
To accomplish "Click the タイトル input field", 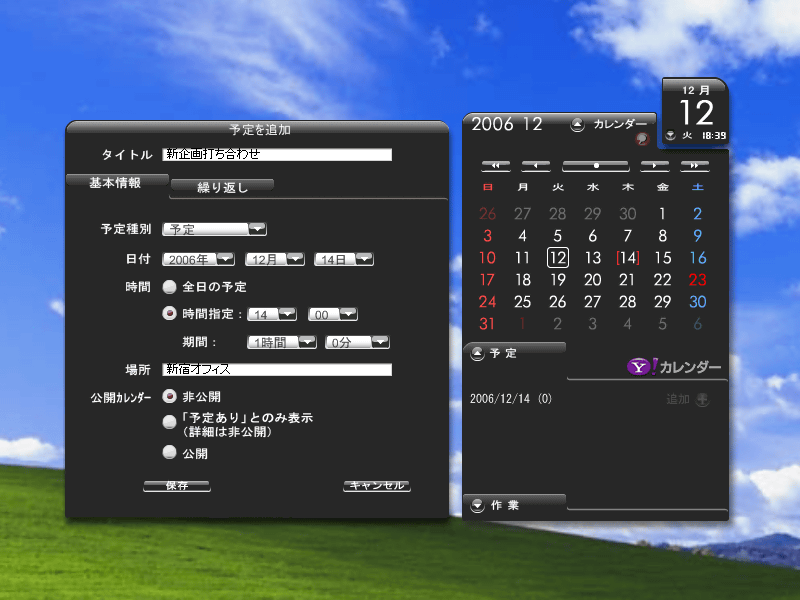I will coord(277,154).
